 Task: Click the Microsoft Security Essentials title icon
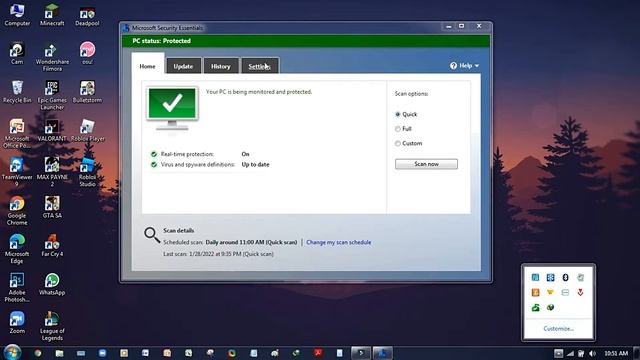pyautogui.click(x=126, y=28)
